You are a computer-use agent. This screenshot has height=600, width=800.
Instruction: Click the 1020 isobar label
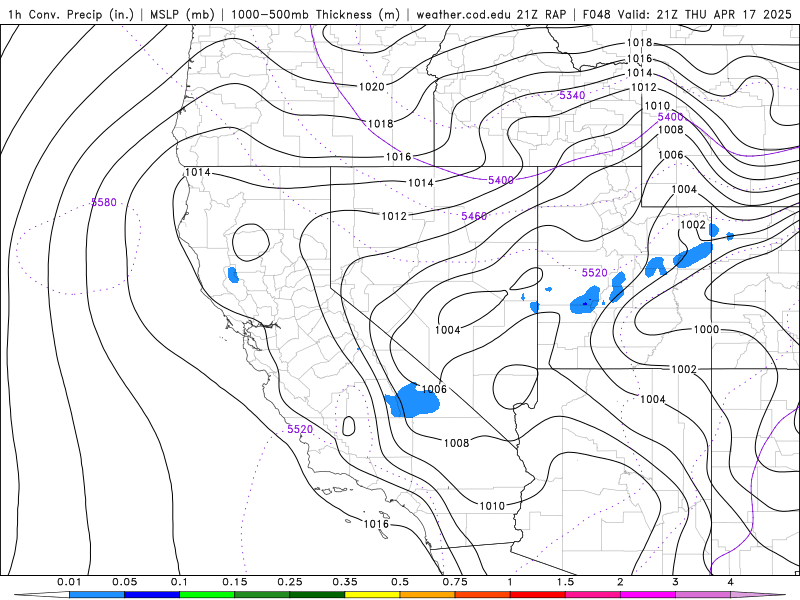point(371,87)
